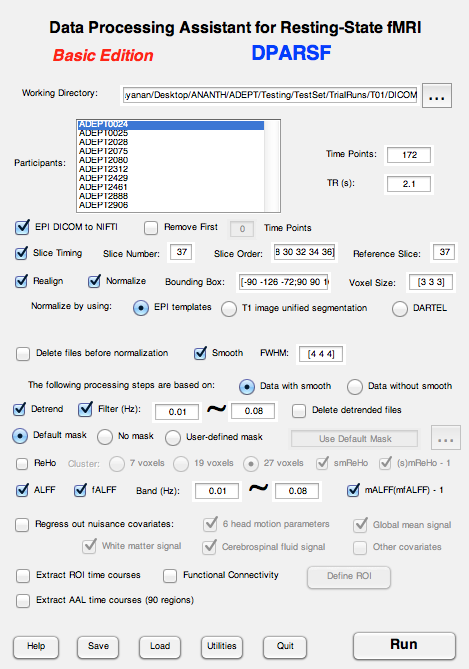Browse for mask file with ellipsis button
This screenshot has height=669, width=469.
pos(446,438)
